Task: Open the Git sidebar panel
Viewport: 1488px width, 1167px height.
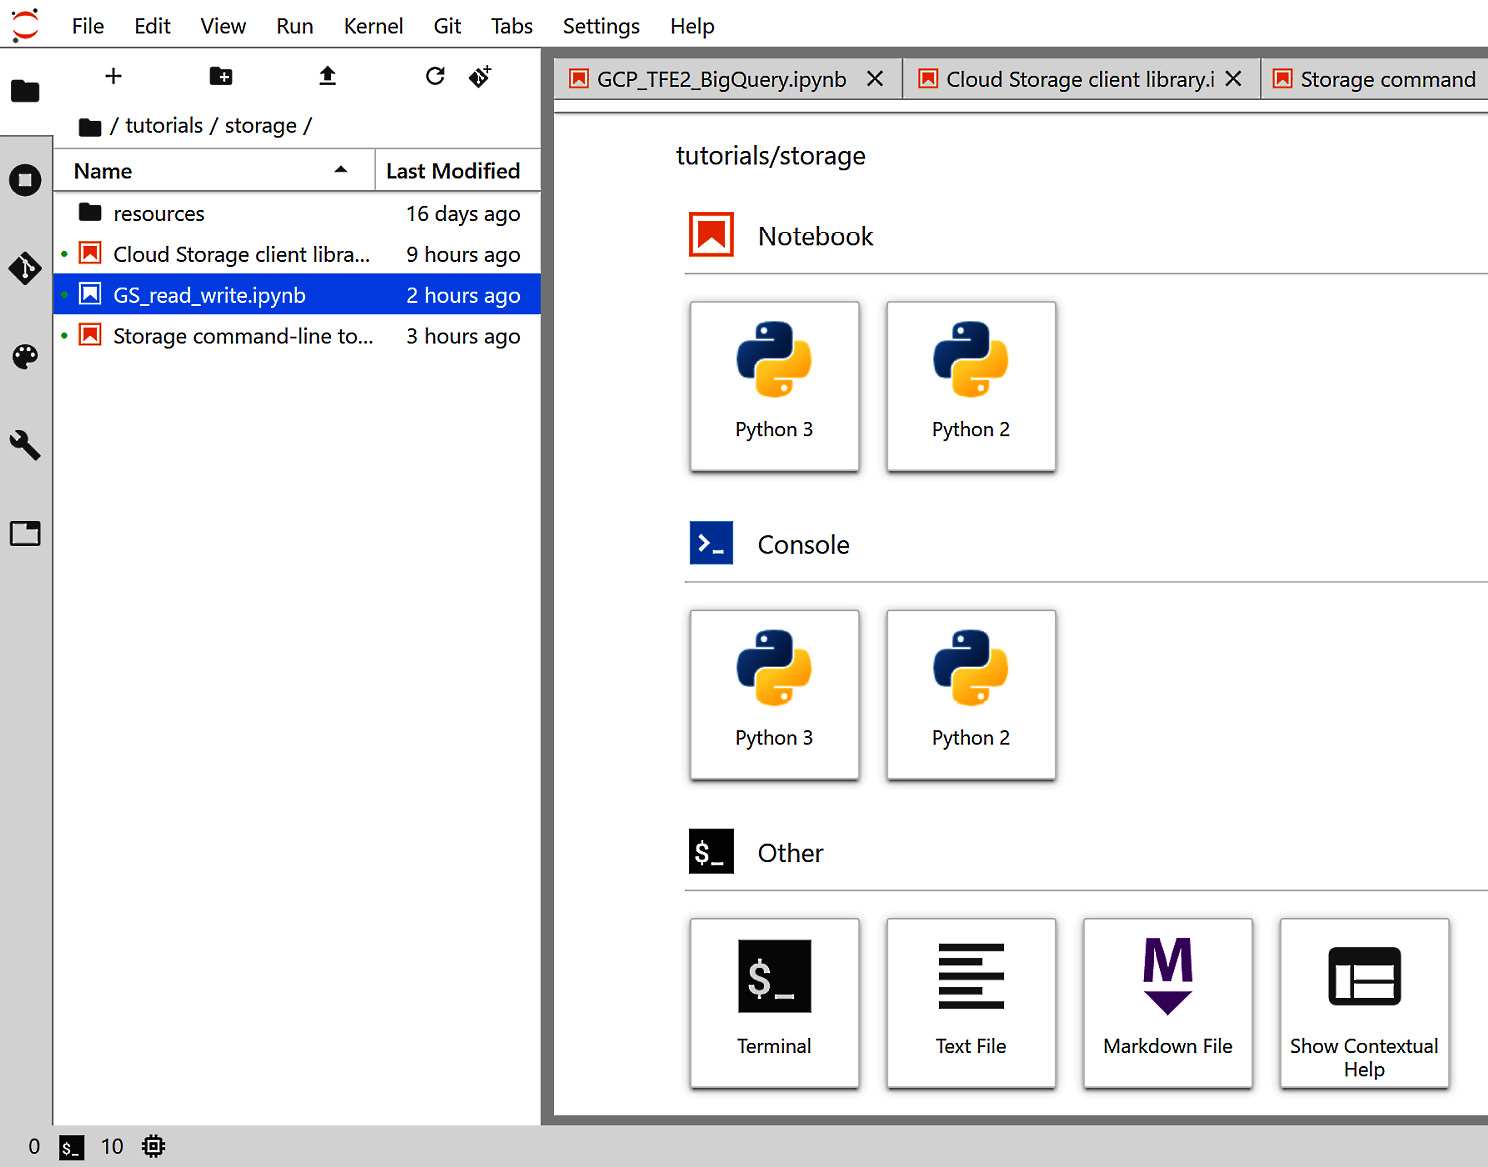Action: click(x=25, y=268)
